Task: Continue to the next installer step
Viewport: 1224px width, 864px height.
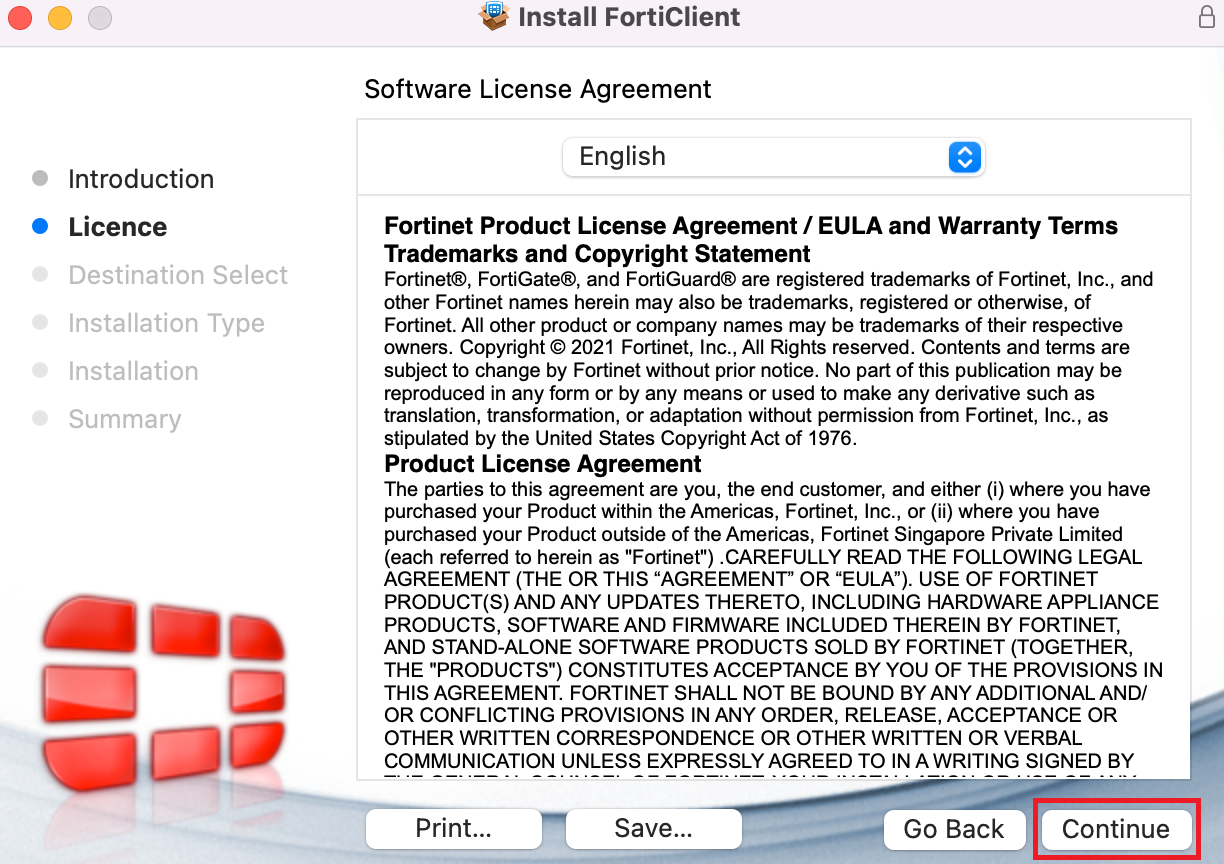Action: 1115,829
